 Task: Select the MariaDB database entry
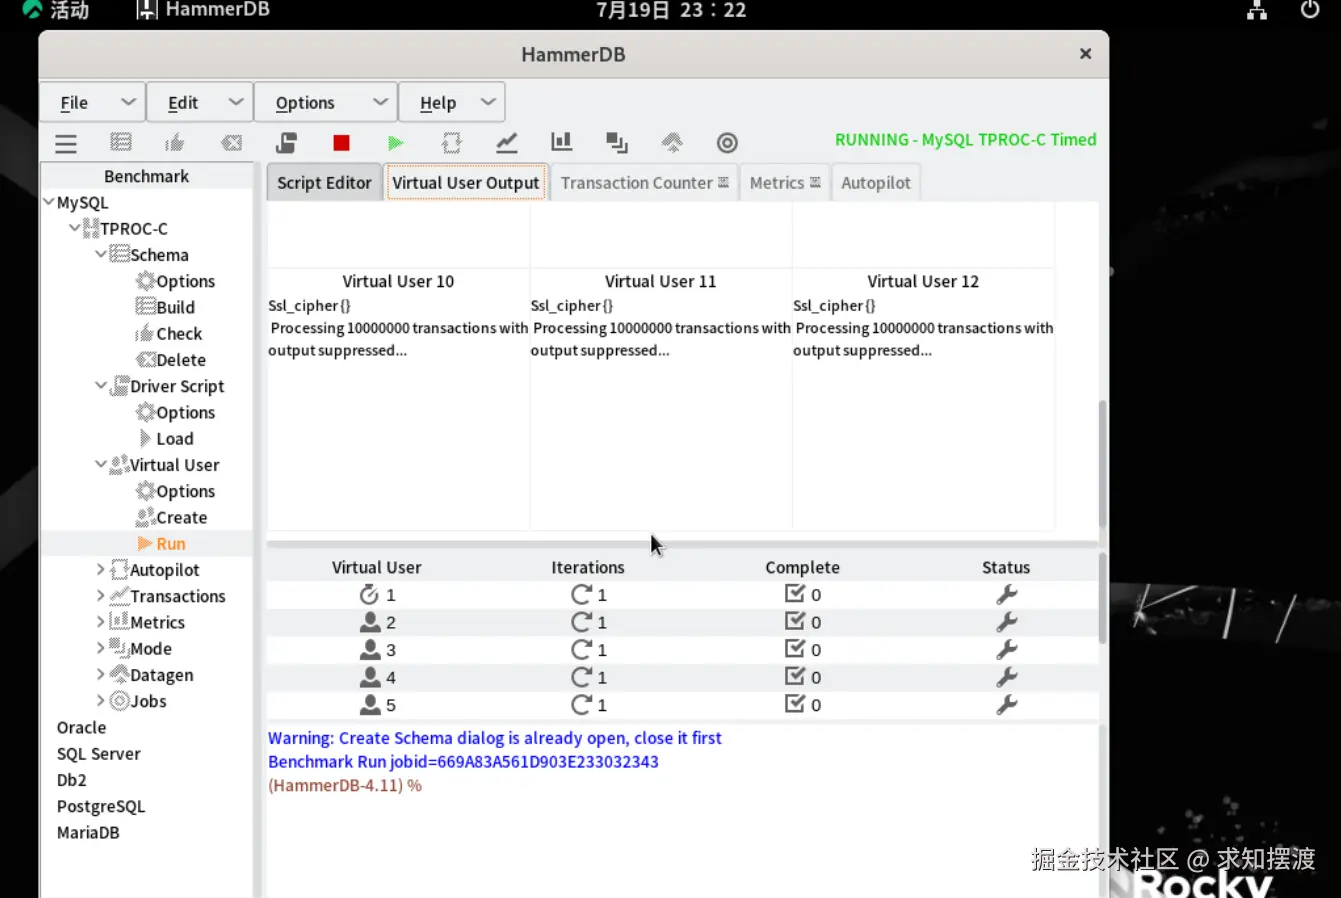(88, 832)
